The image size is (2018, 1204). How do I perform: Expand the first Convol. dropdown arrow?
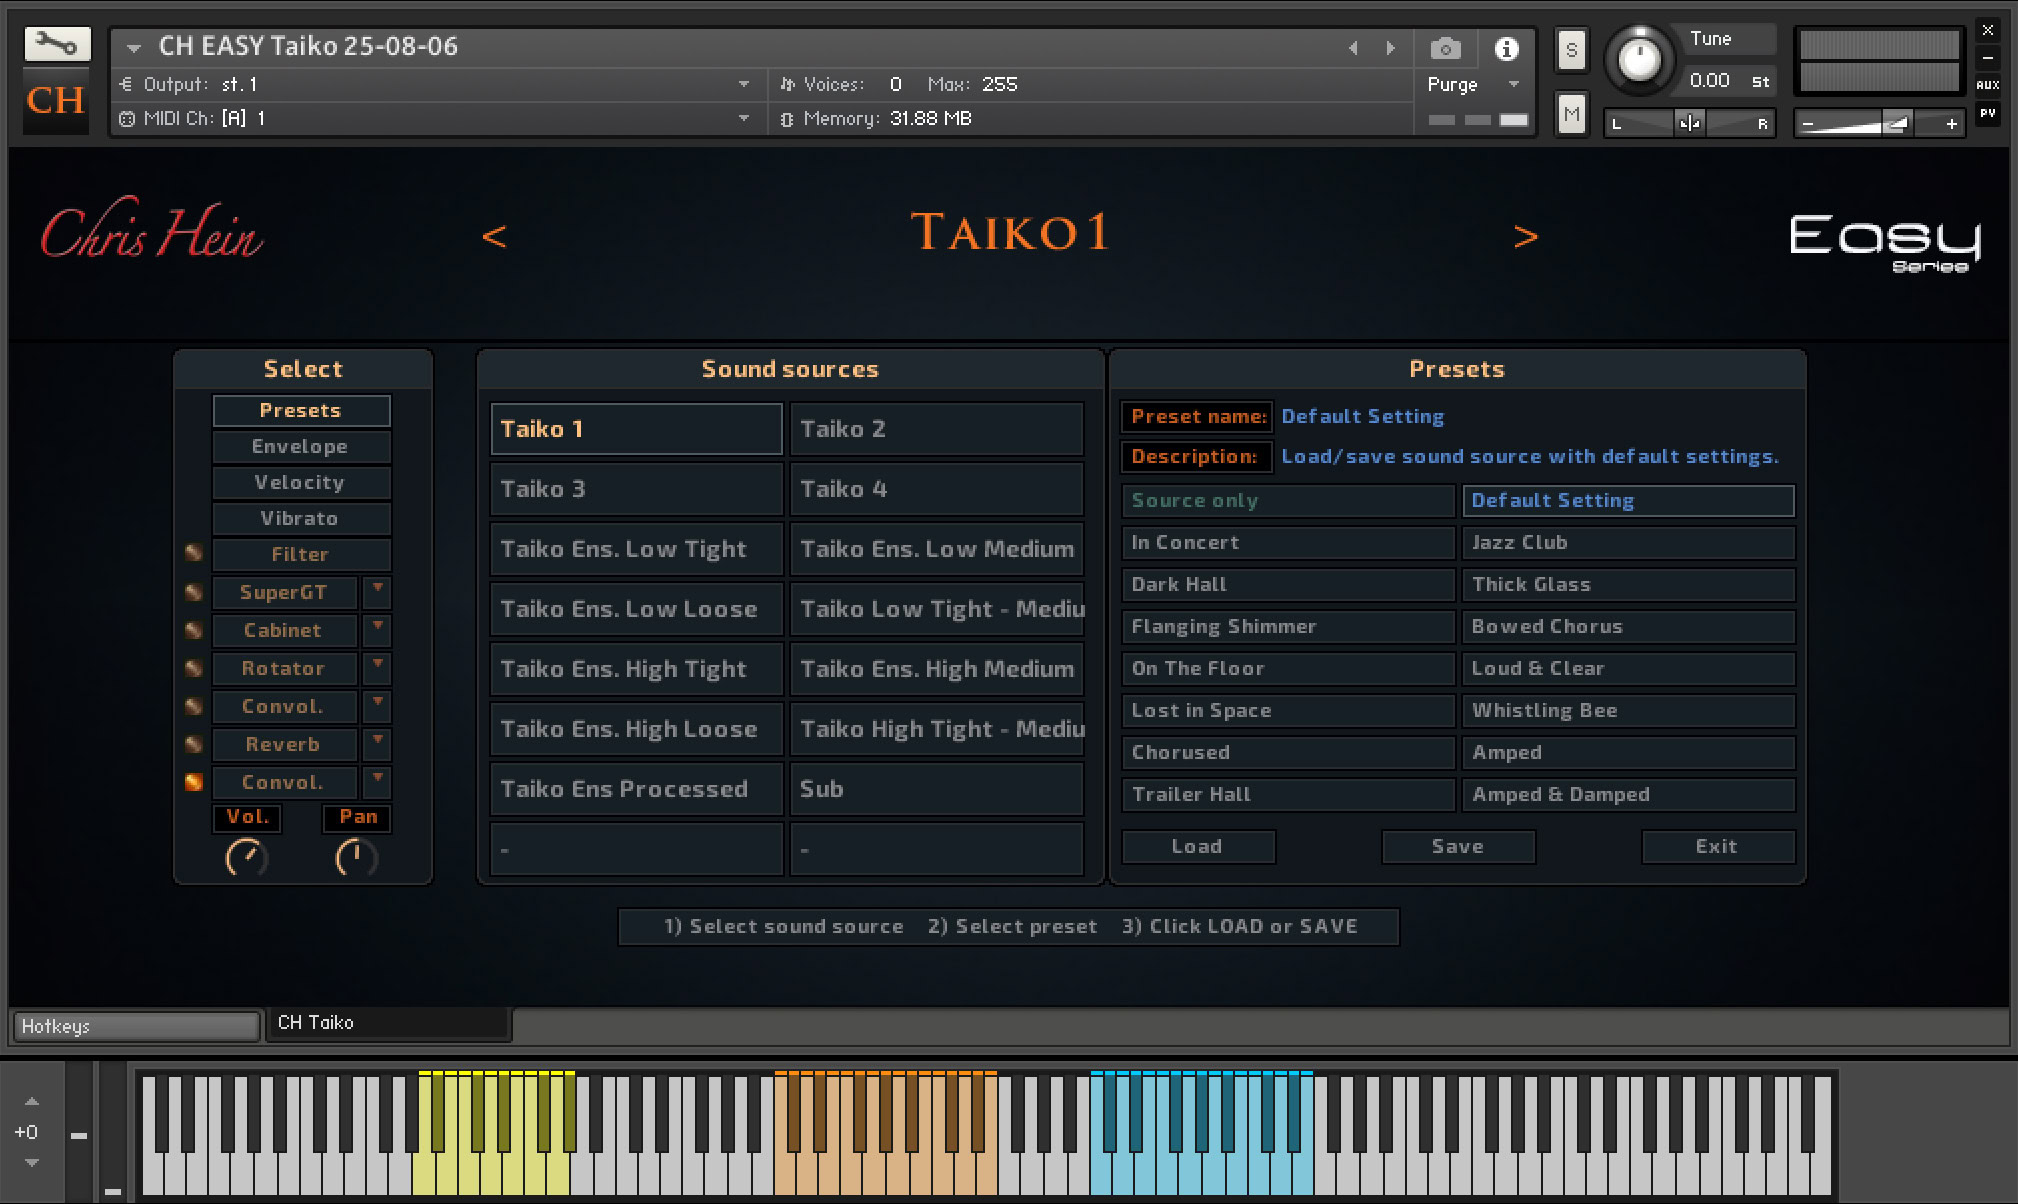[x=377, y=704]
